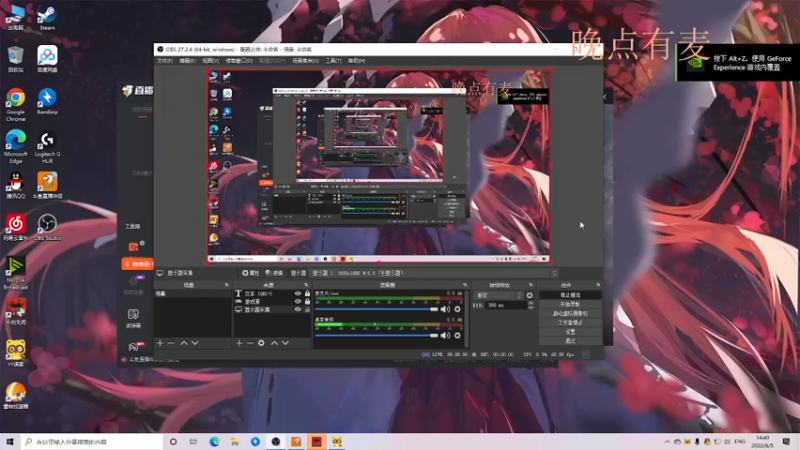Open transition properties gear icon
The width and height of the screenshot is (800, 450).
[530, 295]
